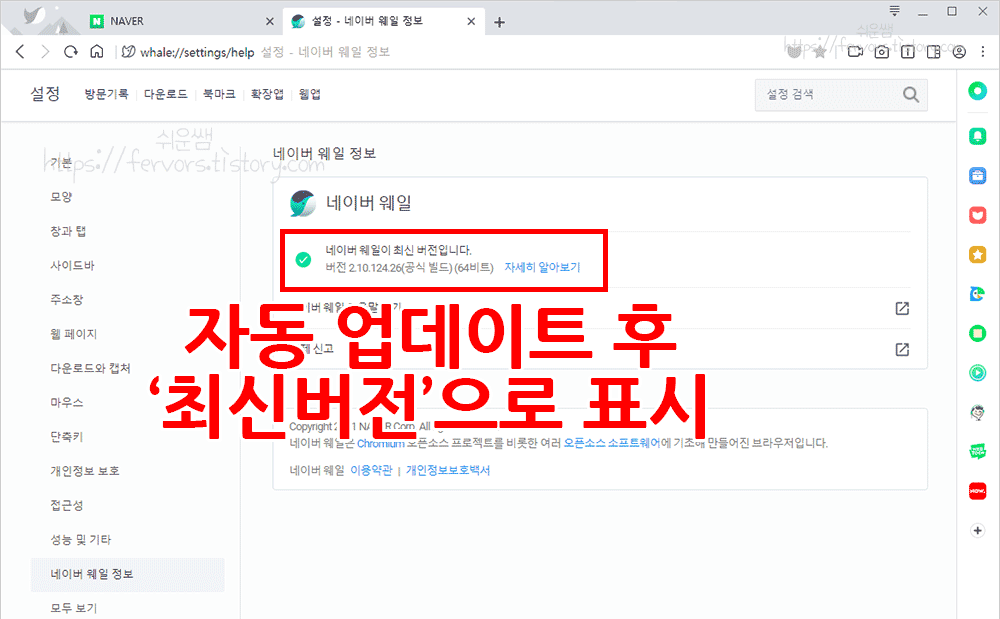Select 모두 보기 in the settings sidebar

pos(74,608)
